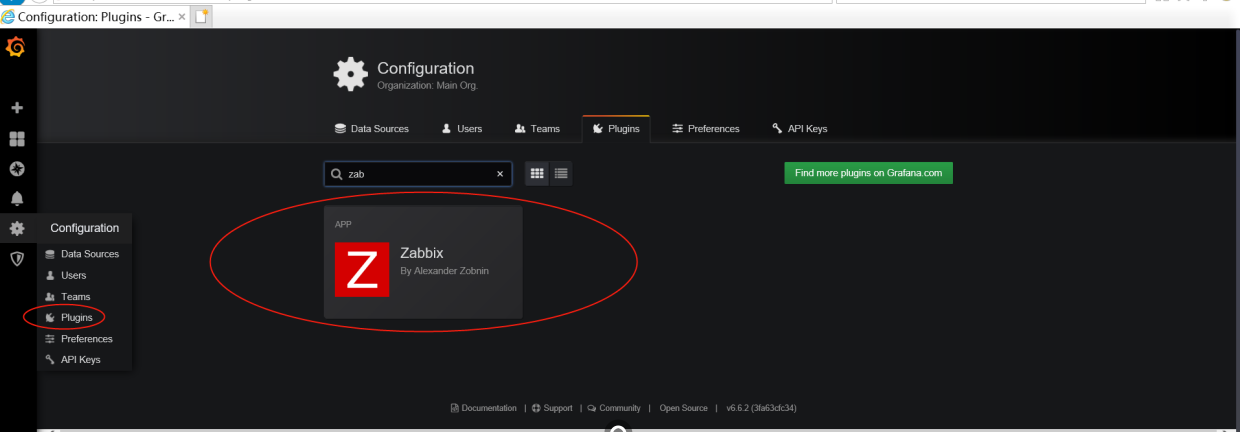
Task: Click the v6.6.2 version text in footer
Action: (x=761, y=408)
